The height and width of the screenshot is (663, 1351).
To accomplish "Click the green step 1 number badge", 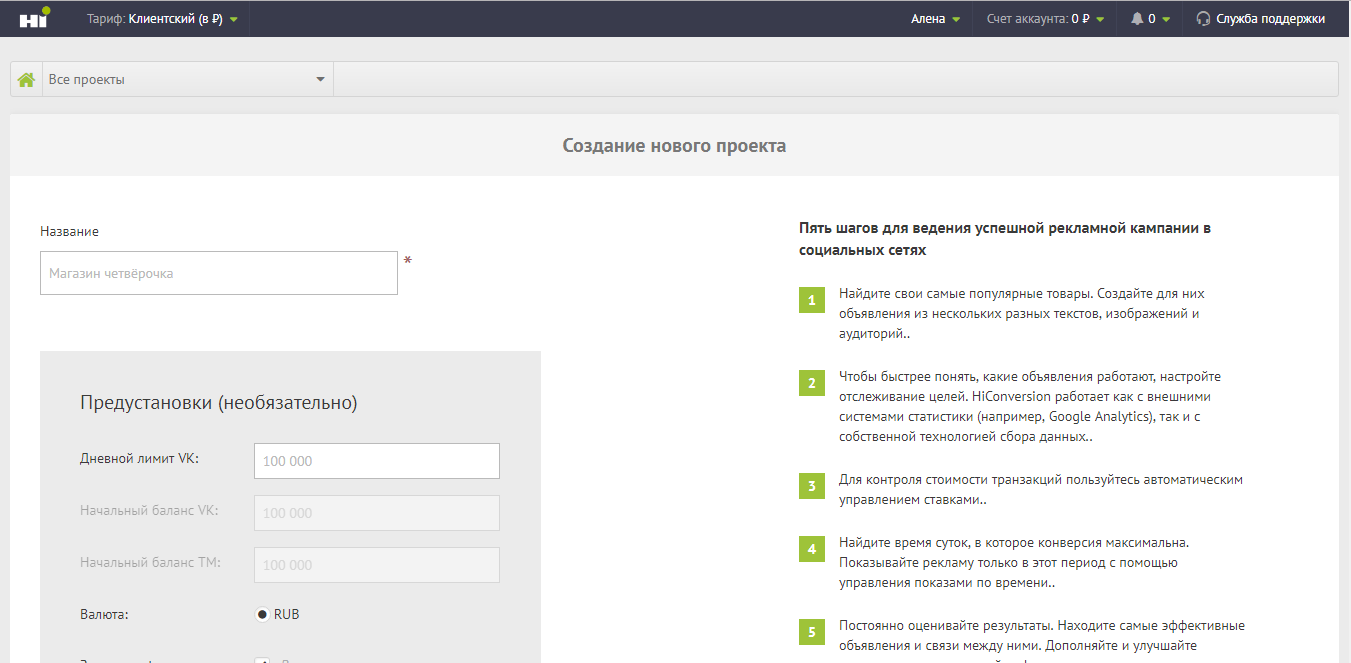I will (812, 300).
